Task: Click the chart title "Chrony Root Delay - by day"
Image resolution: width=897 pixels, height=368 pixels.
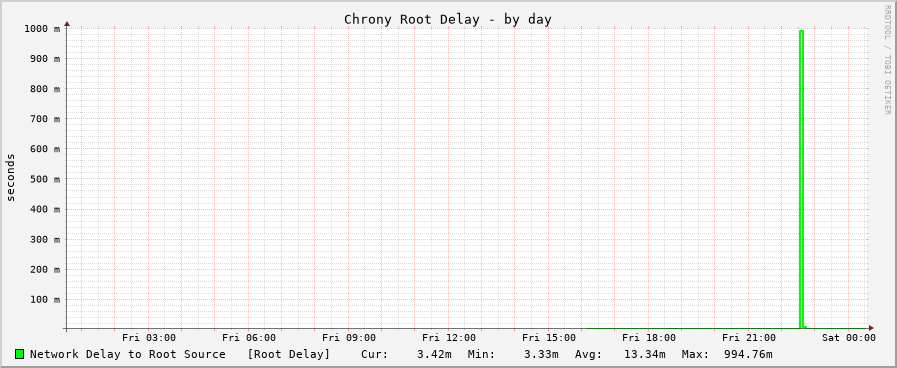Action: 447,19
